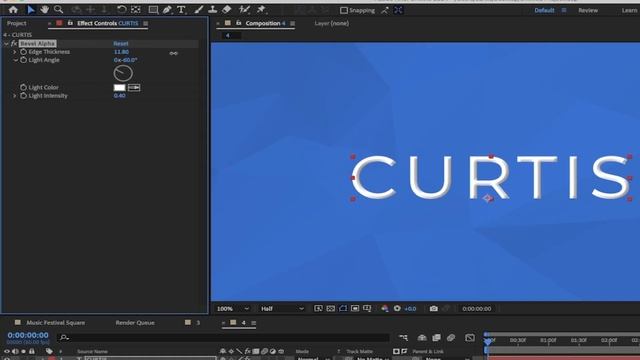Viewport: 640px width, 360px height.
Task: Open the workspace Default menu icon
Action: (x=564, y=10)
